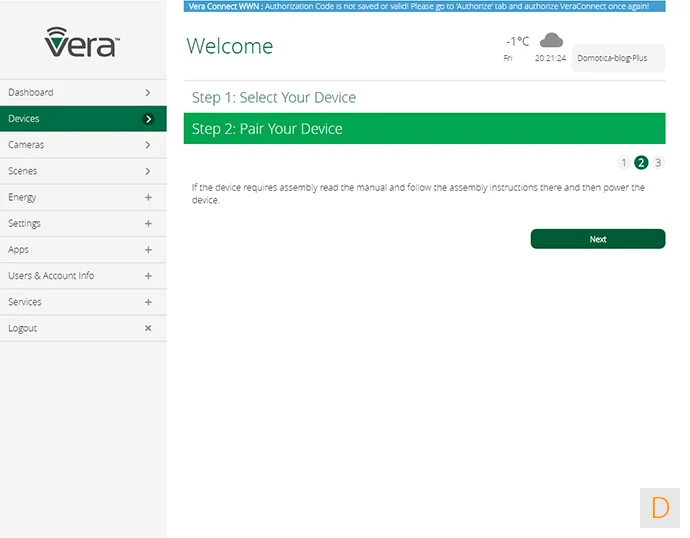Click the Next button
This screenshot has height=538, width=690.
(598, 239)
